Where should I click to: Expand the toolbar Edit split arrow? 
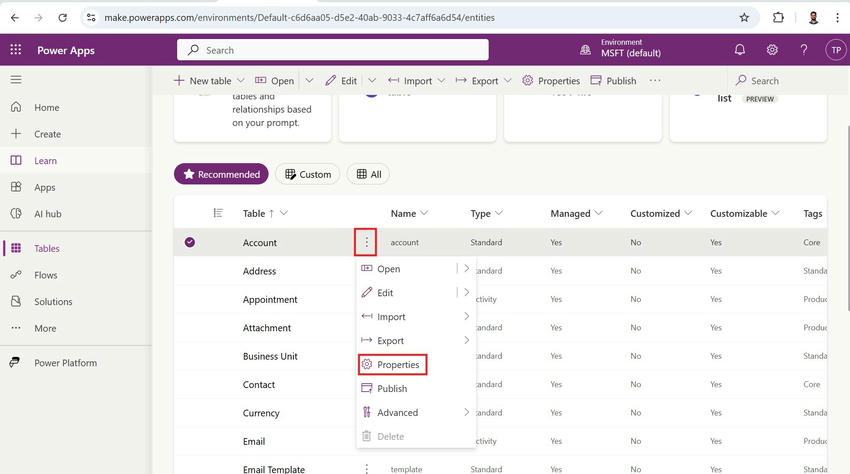pyautogui.click(x=372, y=80)
